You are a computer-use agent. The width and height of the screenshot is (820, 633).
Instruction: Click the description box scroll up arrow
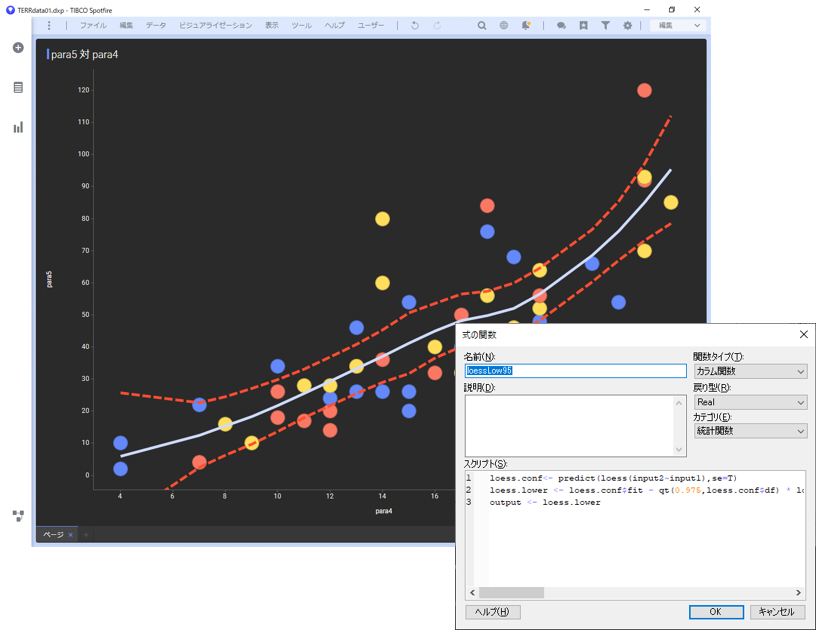point(679,402)
